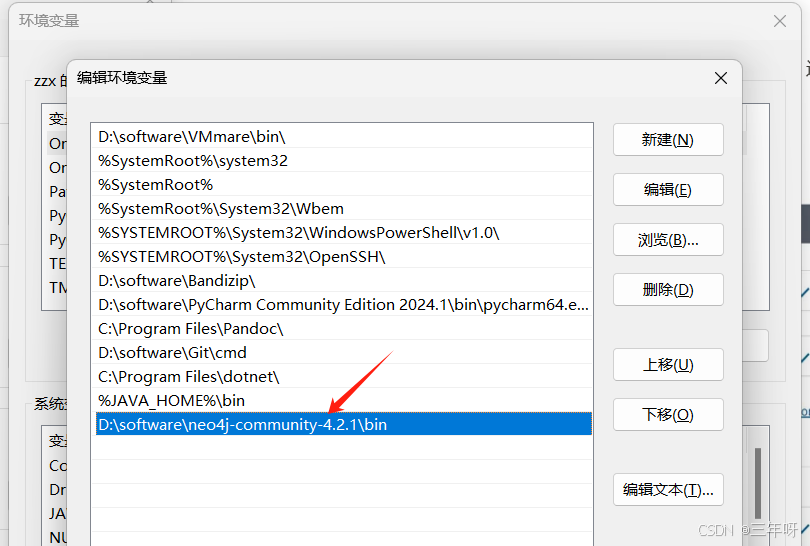Select the PyCharm Community Edition path entry

point(344,304)
